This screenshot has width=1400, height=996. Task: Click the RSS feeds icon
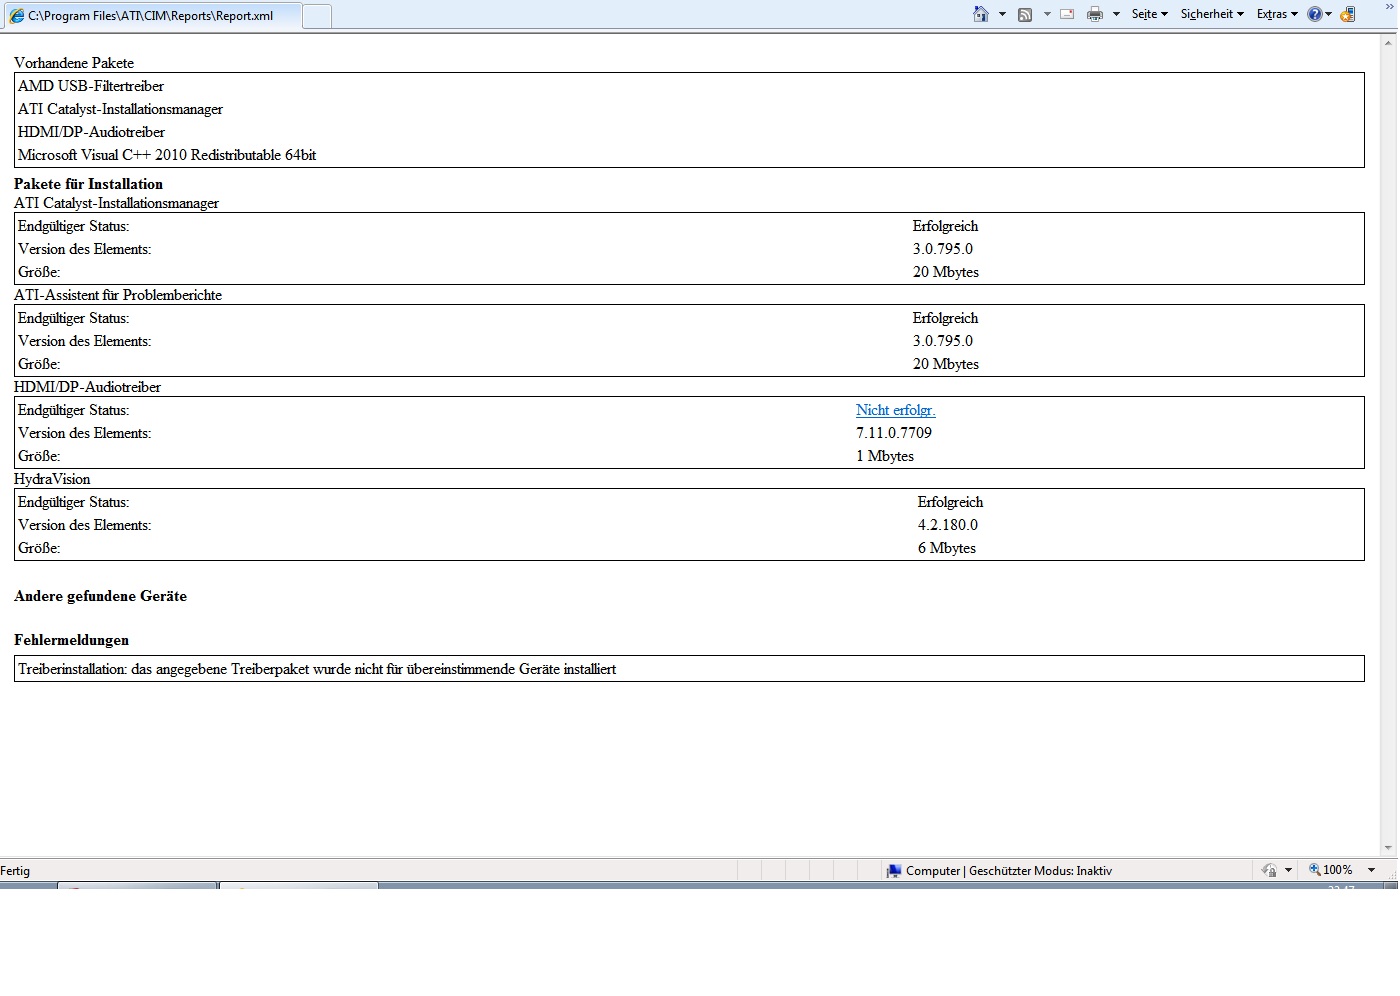[1025, 14]
